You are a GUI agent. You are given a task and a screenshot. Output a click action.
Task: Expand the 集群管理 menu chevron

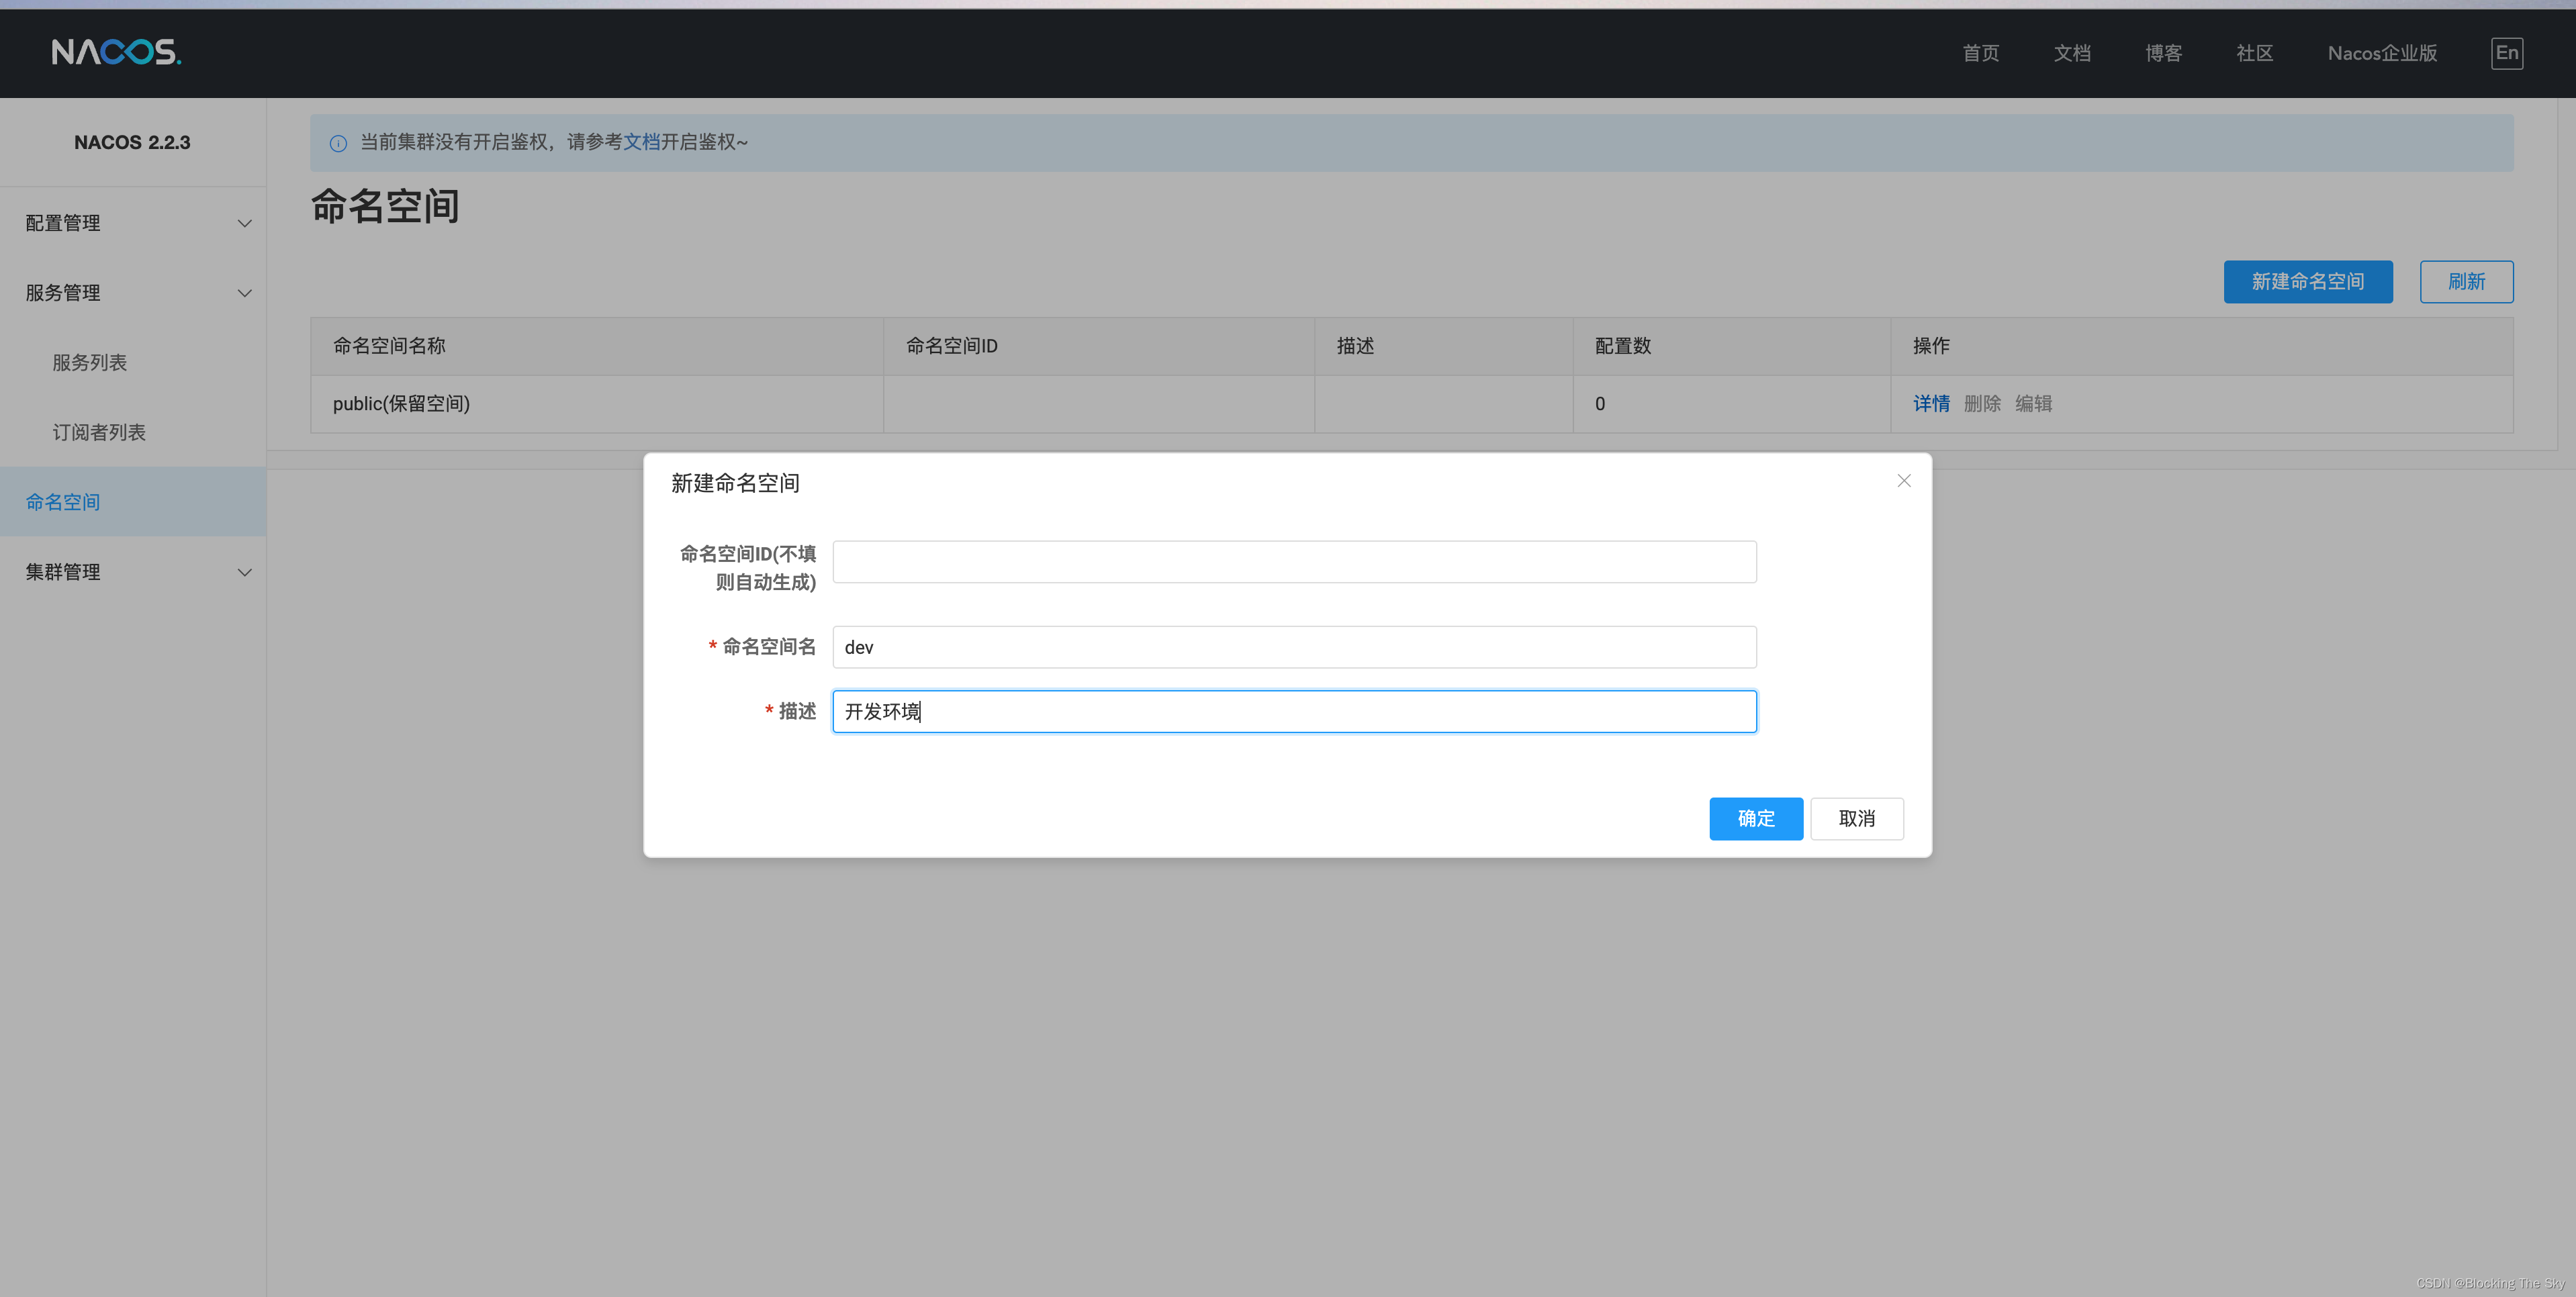(x=244, y=572)
